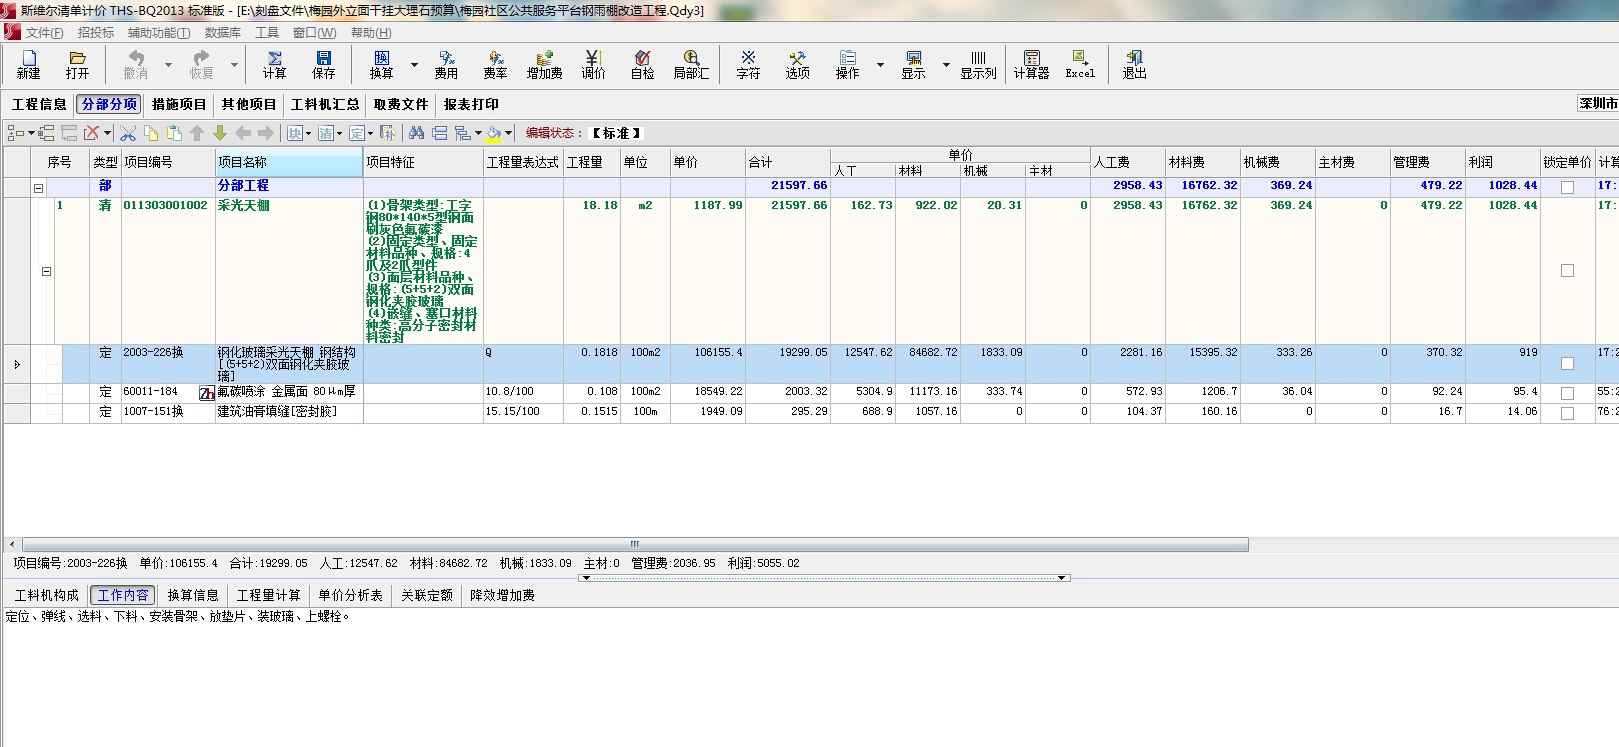
Task: Open the 字符 (Characters) tool
Action: coord(748,65)
